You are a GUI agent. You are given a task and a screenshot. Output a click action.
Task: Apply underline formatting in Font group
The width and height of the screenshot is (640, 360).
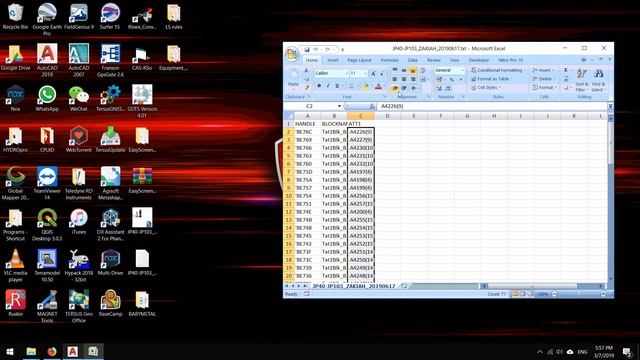click(x=337, y=86)
